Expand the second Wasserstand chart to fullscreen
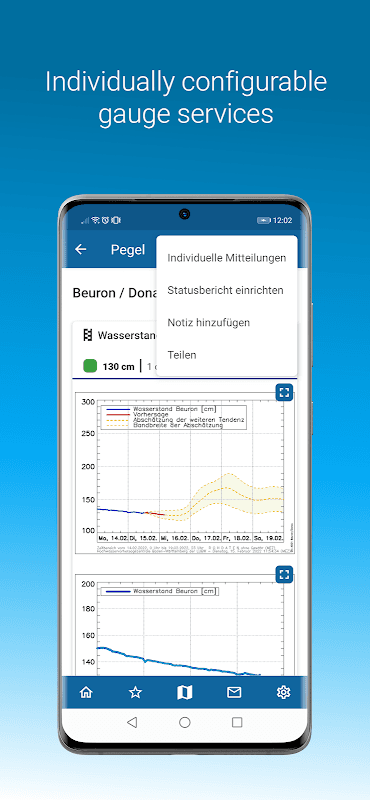This screenshot has width=370, height=800. [x=284, y=574]
